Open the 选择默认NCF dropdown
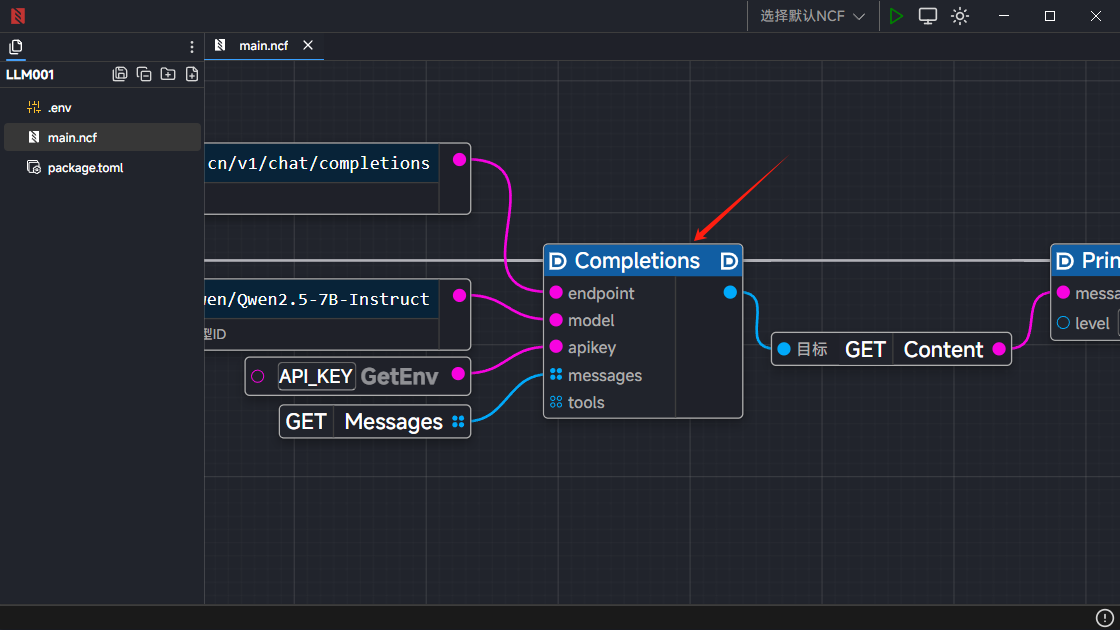Viewport: 1120px width, 630px height. (x=812, y=16)
